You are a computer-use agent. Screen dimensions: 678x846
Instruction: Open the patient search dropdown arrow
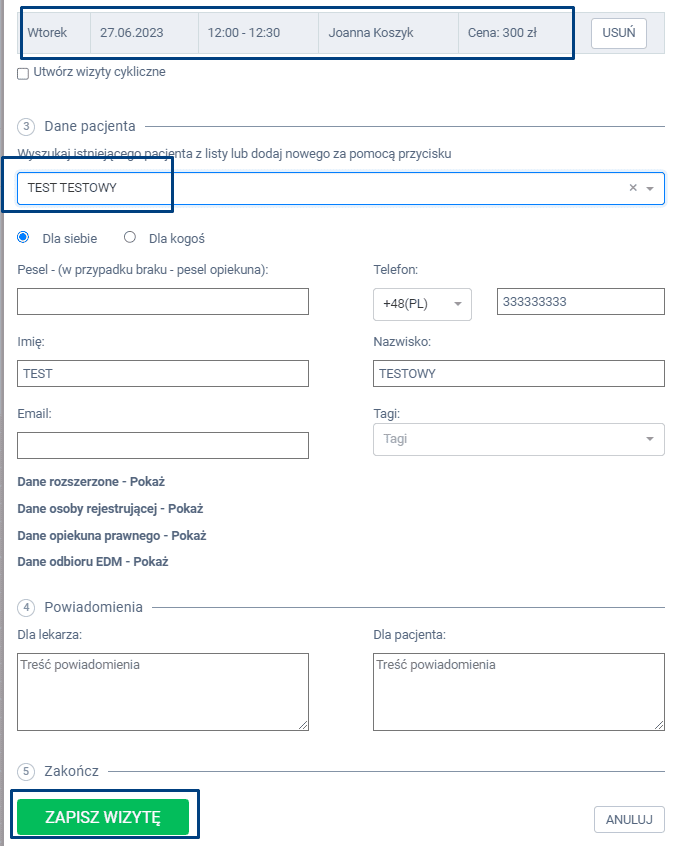point(650,188)
